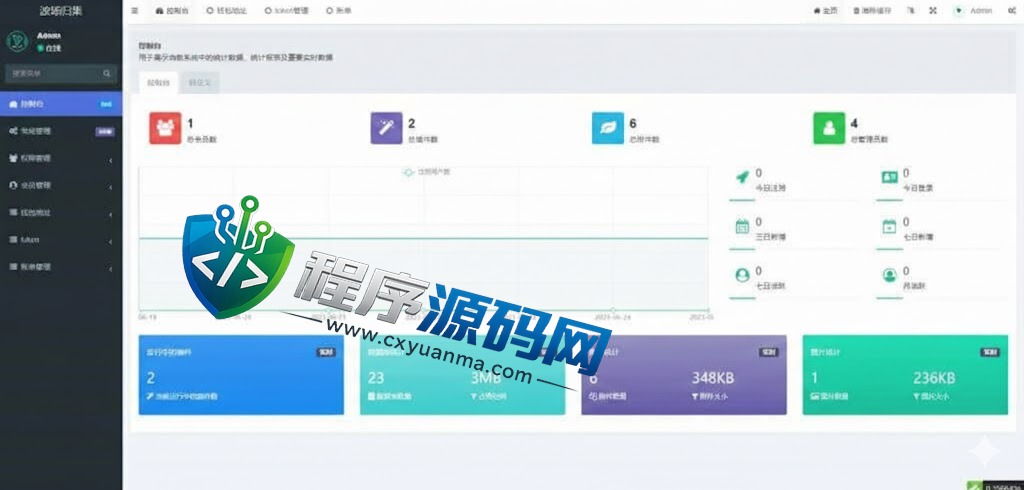Switch to the second grey panel sub-tab
The width and height of the screenshot is (1024, 490).
[x=200, y=83]
